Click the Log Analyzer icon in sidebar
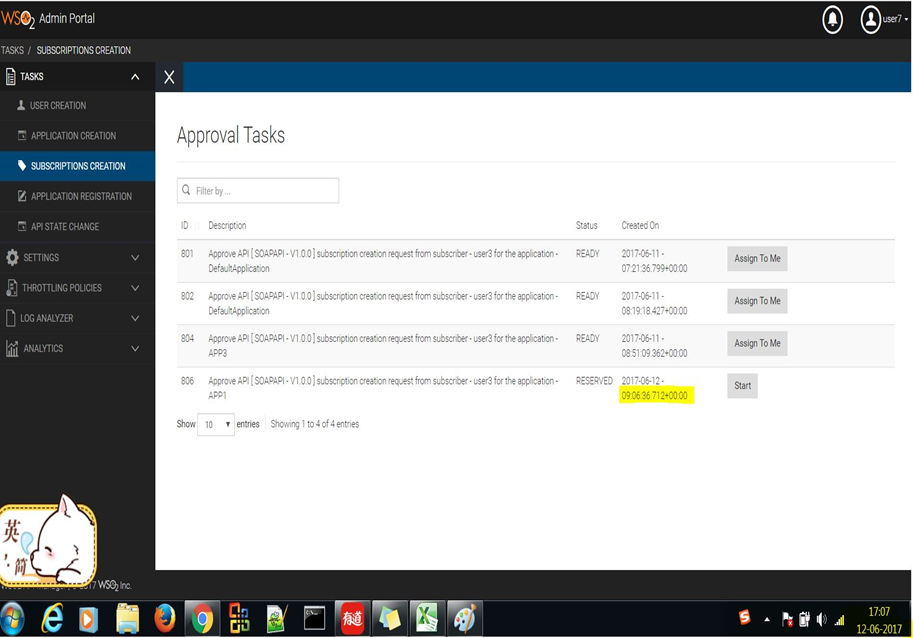The image size is (913, 638). pos(10,318)
